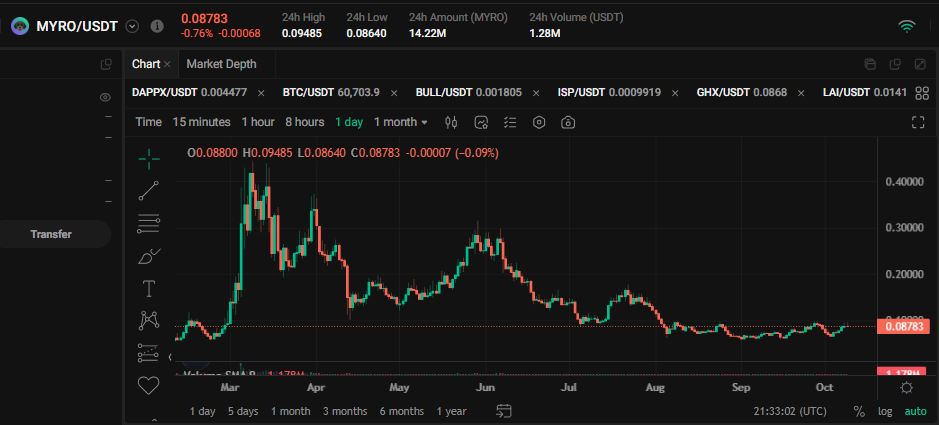Toggle balance visibility eye icon
This screenshot has width=939, height=425.
click(x=105, y=97)
